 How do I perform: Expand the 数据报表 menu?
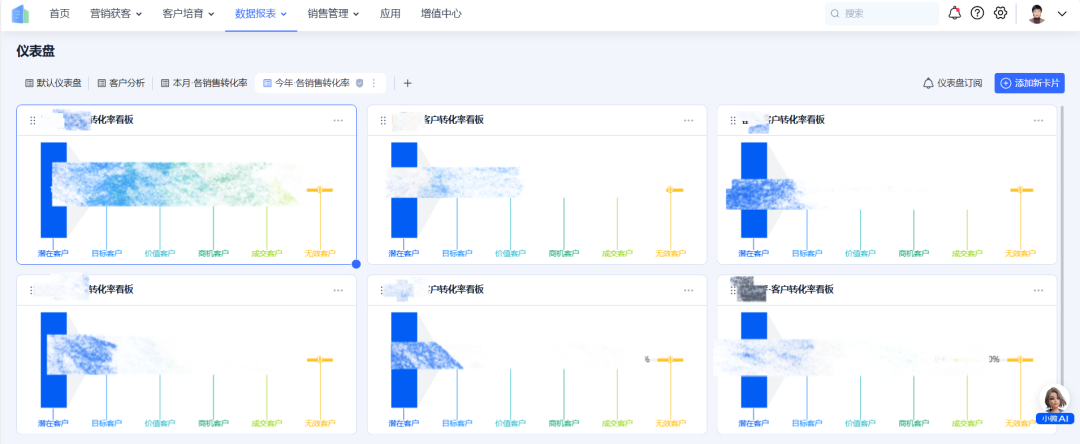tap(260, 14)
